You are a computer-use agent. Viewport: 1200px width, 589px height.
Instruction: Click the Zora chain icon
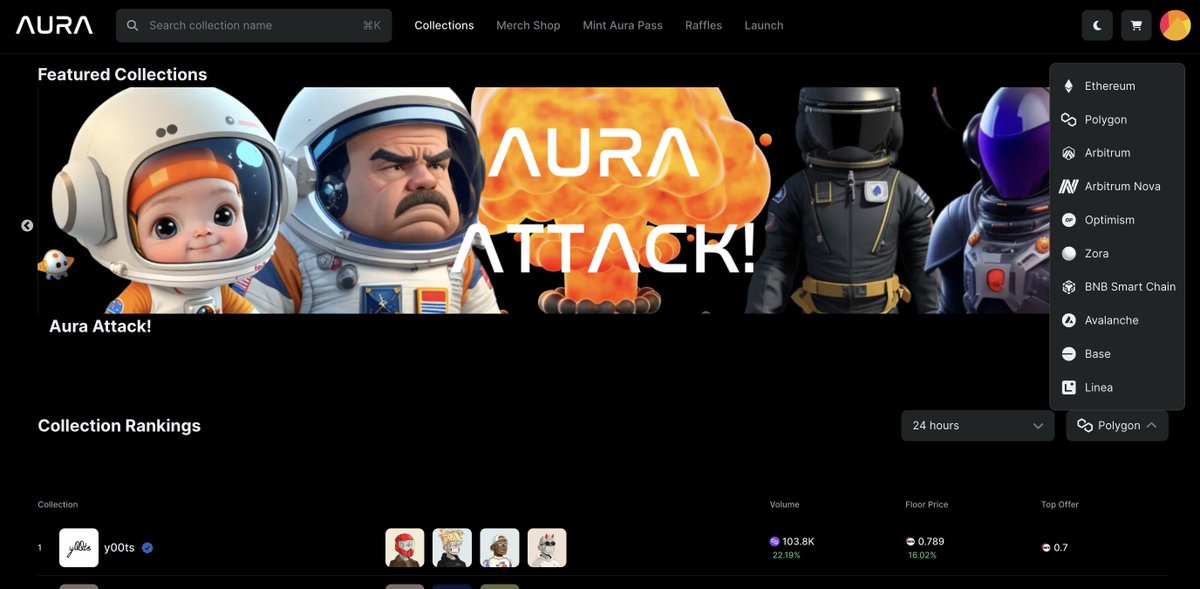tap(1068, 254)
